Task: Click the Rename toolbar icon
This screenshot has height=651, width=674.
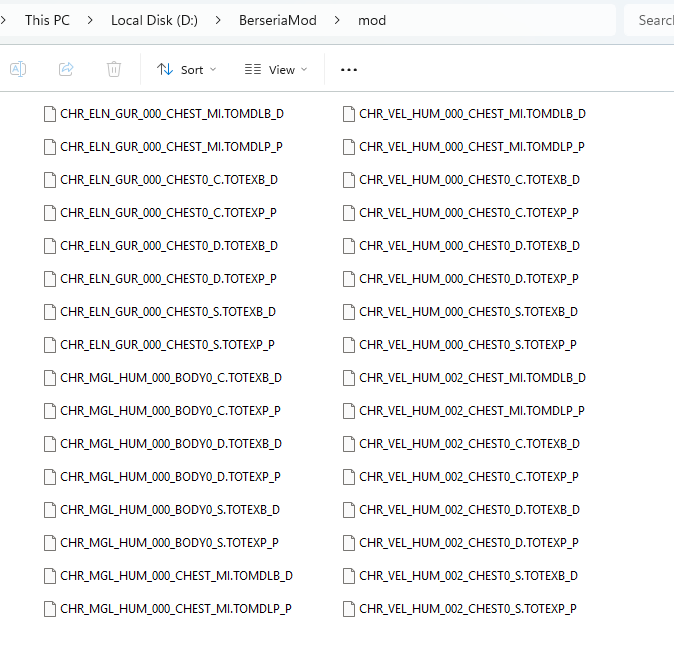Action: coord(18,69)
